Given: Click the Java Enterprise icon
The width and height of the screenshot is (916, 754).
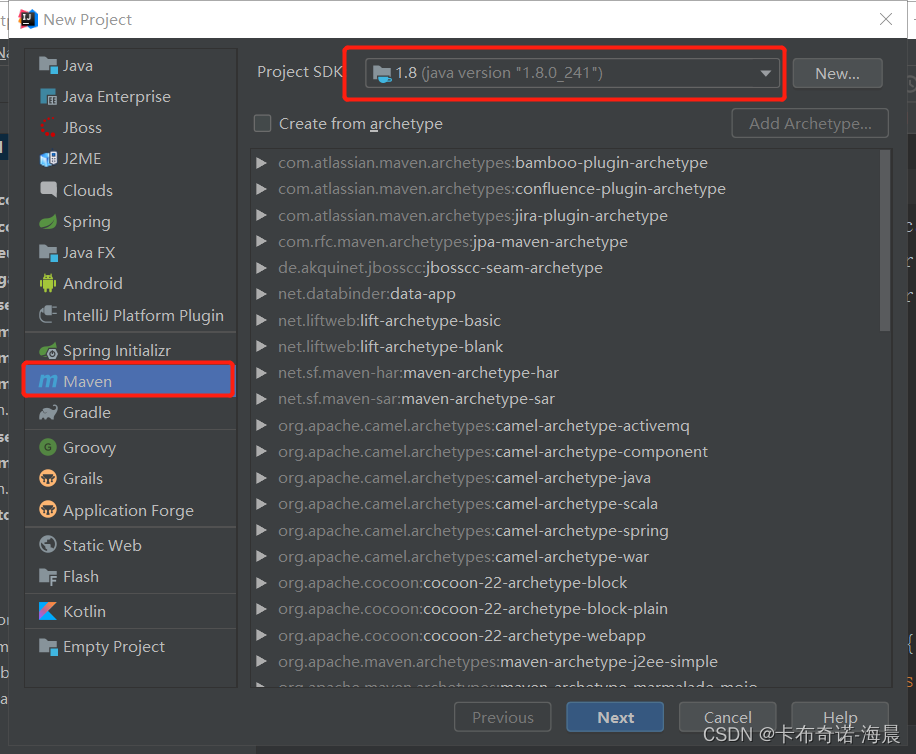Looking at the screenshot, I should coord(48,96).
